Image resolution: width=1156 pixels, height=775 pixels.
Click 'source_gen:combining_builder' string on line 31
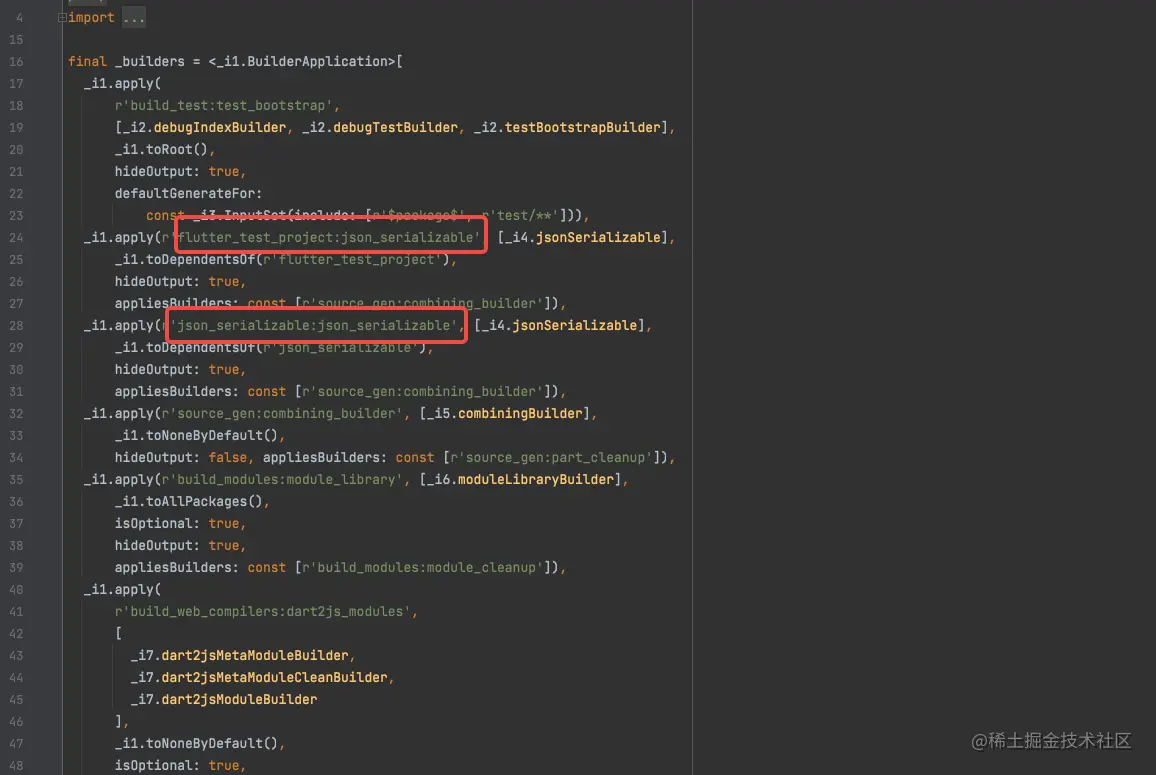[x=422, y=392]
